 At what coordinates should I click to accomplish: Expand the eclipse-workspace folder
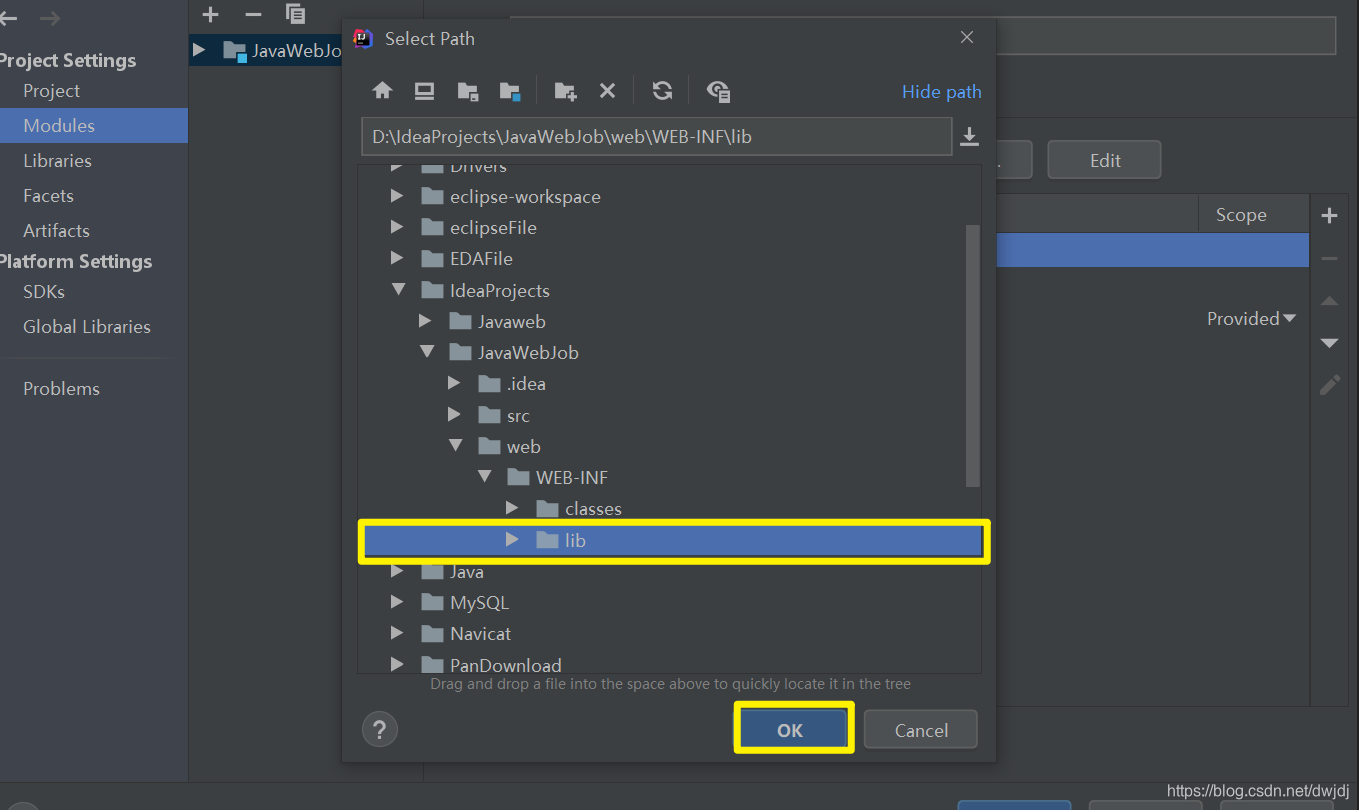(397, 196)
